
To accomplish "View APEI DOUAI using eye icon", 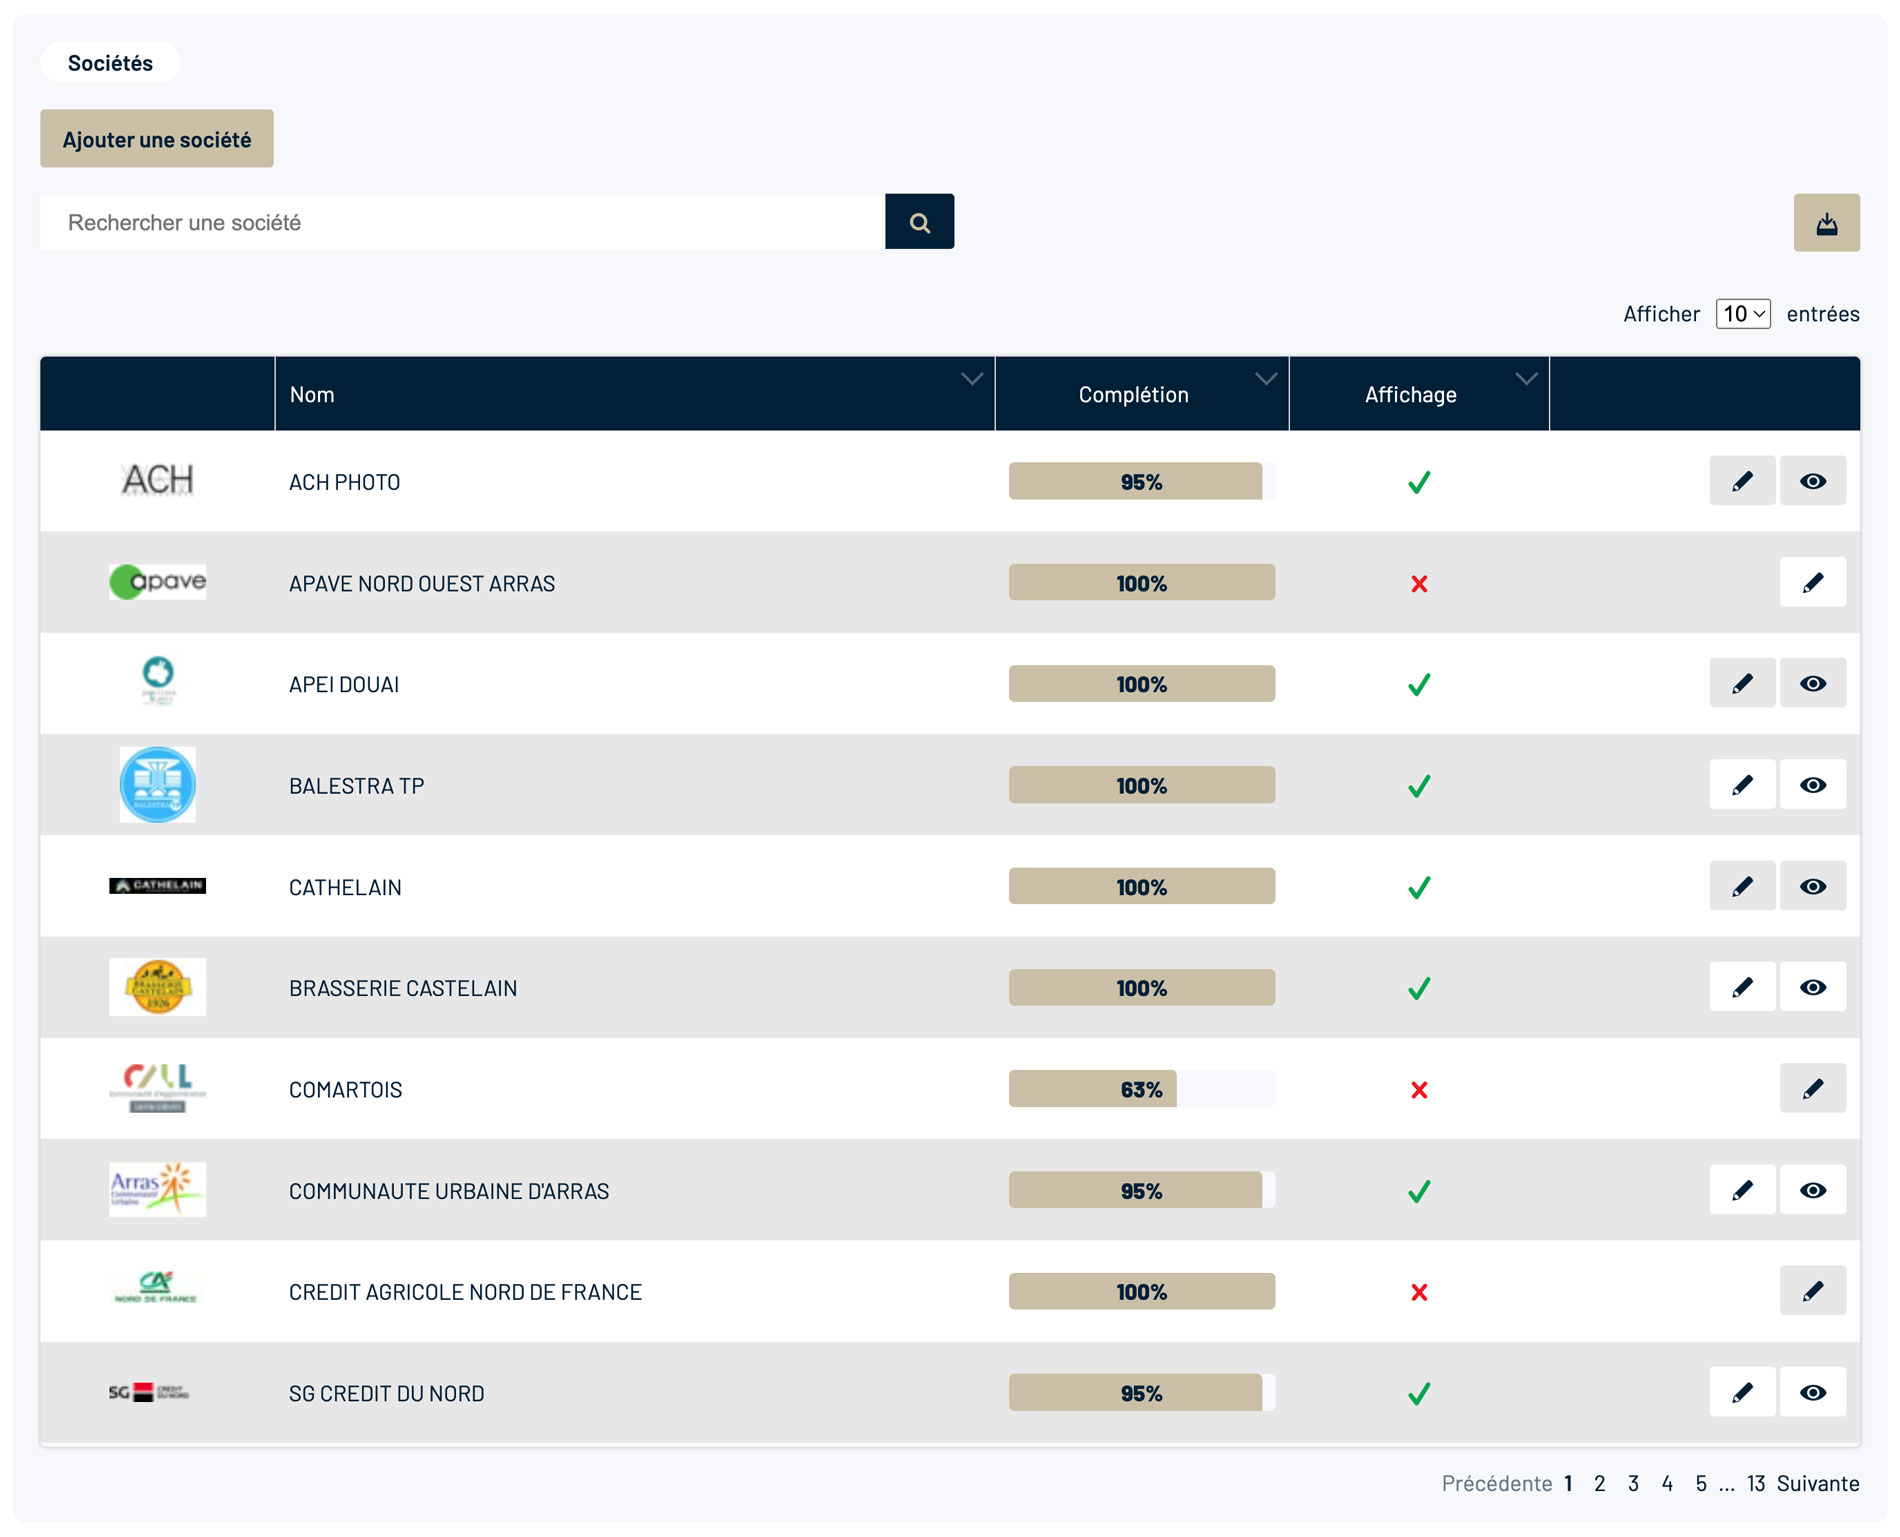I will pos(1811,684).
